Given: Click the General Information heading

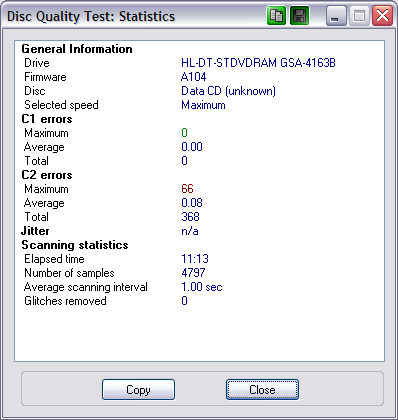Looking at the screenshot, I should click(x=77, y=49).
